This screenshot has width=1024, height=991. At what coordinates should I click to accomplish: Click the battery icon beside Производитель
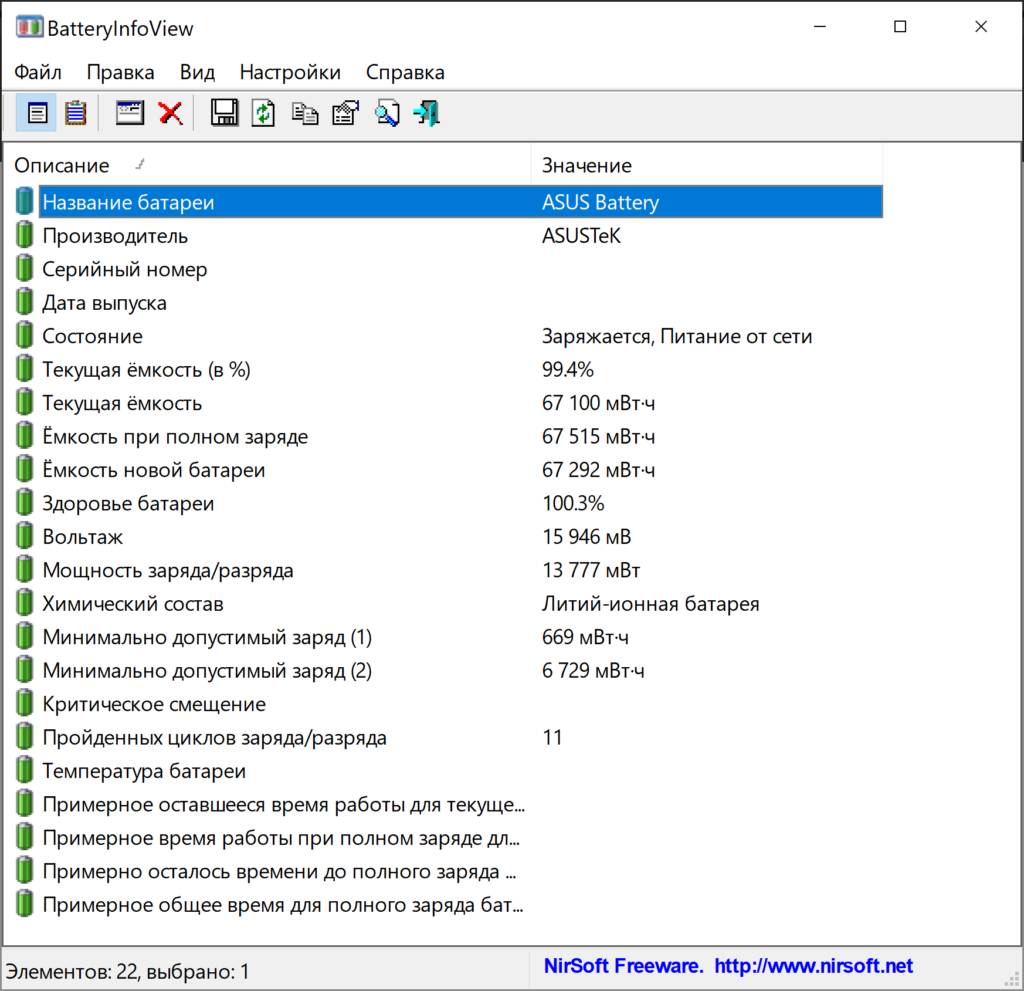point(24,235)
